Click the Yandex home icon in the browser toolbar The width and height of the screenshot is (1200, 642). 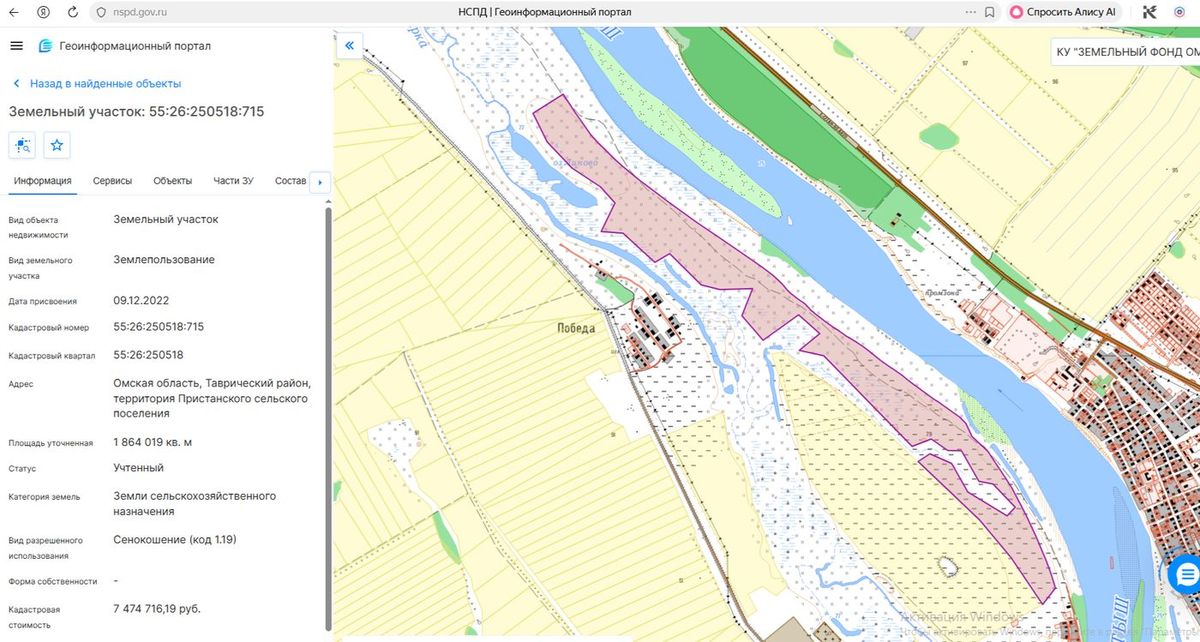[x=43, y=12]
